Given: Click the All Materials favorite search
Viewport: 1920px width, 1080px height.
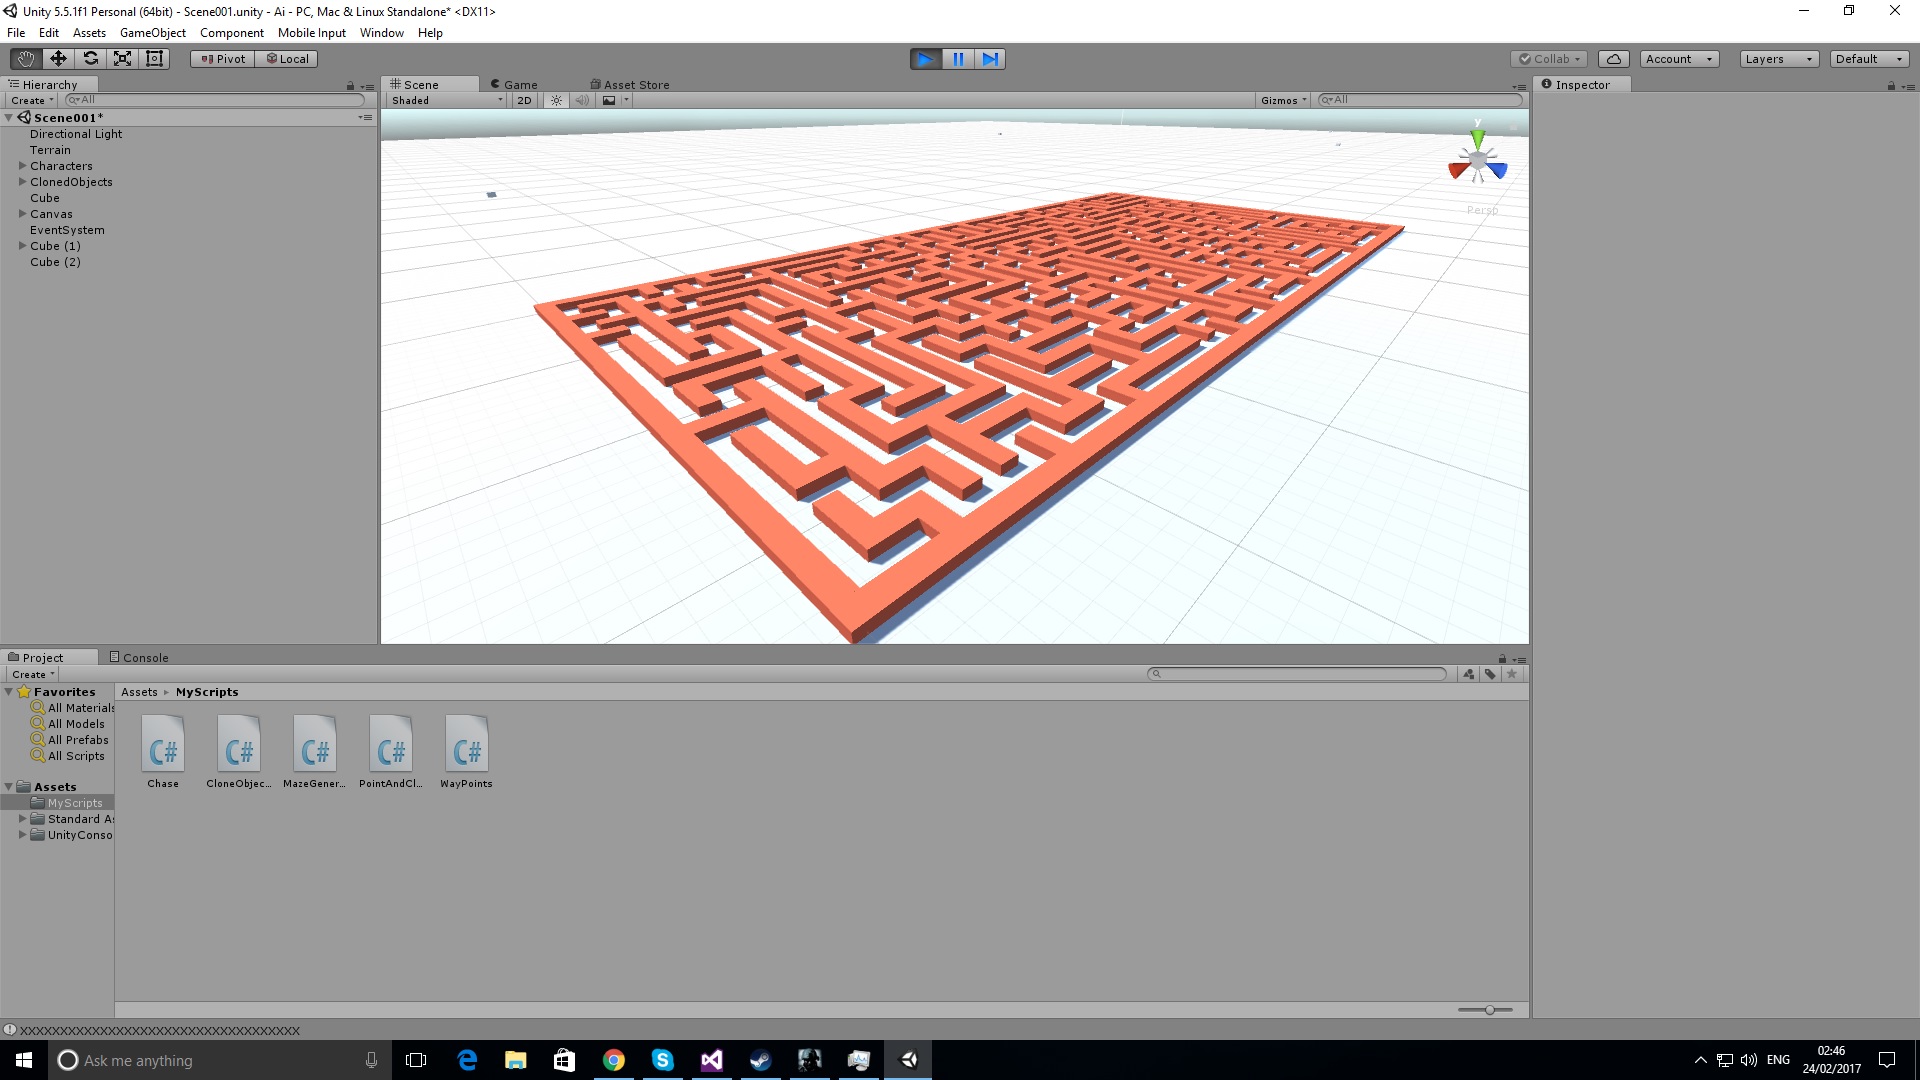Looking at the screenshot, I should [x=72, y=708].
